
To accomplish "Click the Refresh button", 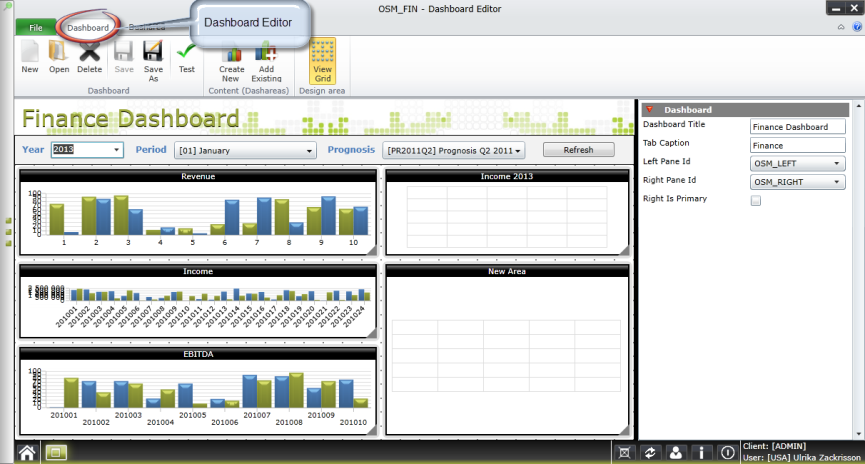I will pos(578,150).
